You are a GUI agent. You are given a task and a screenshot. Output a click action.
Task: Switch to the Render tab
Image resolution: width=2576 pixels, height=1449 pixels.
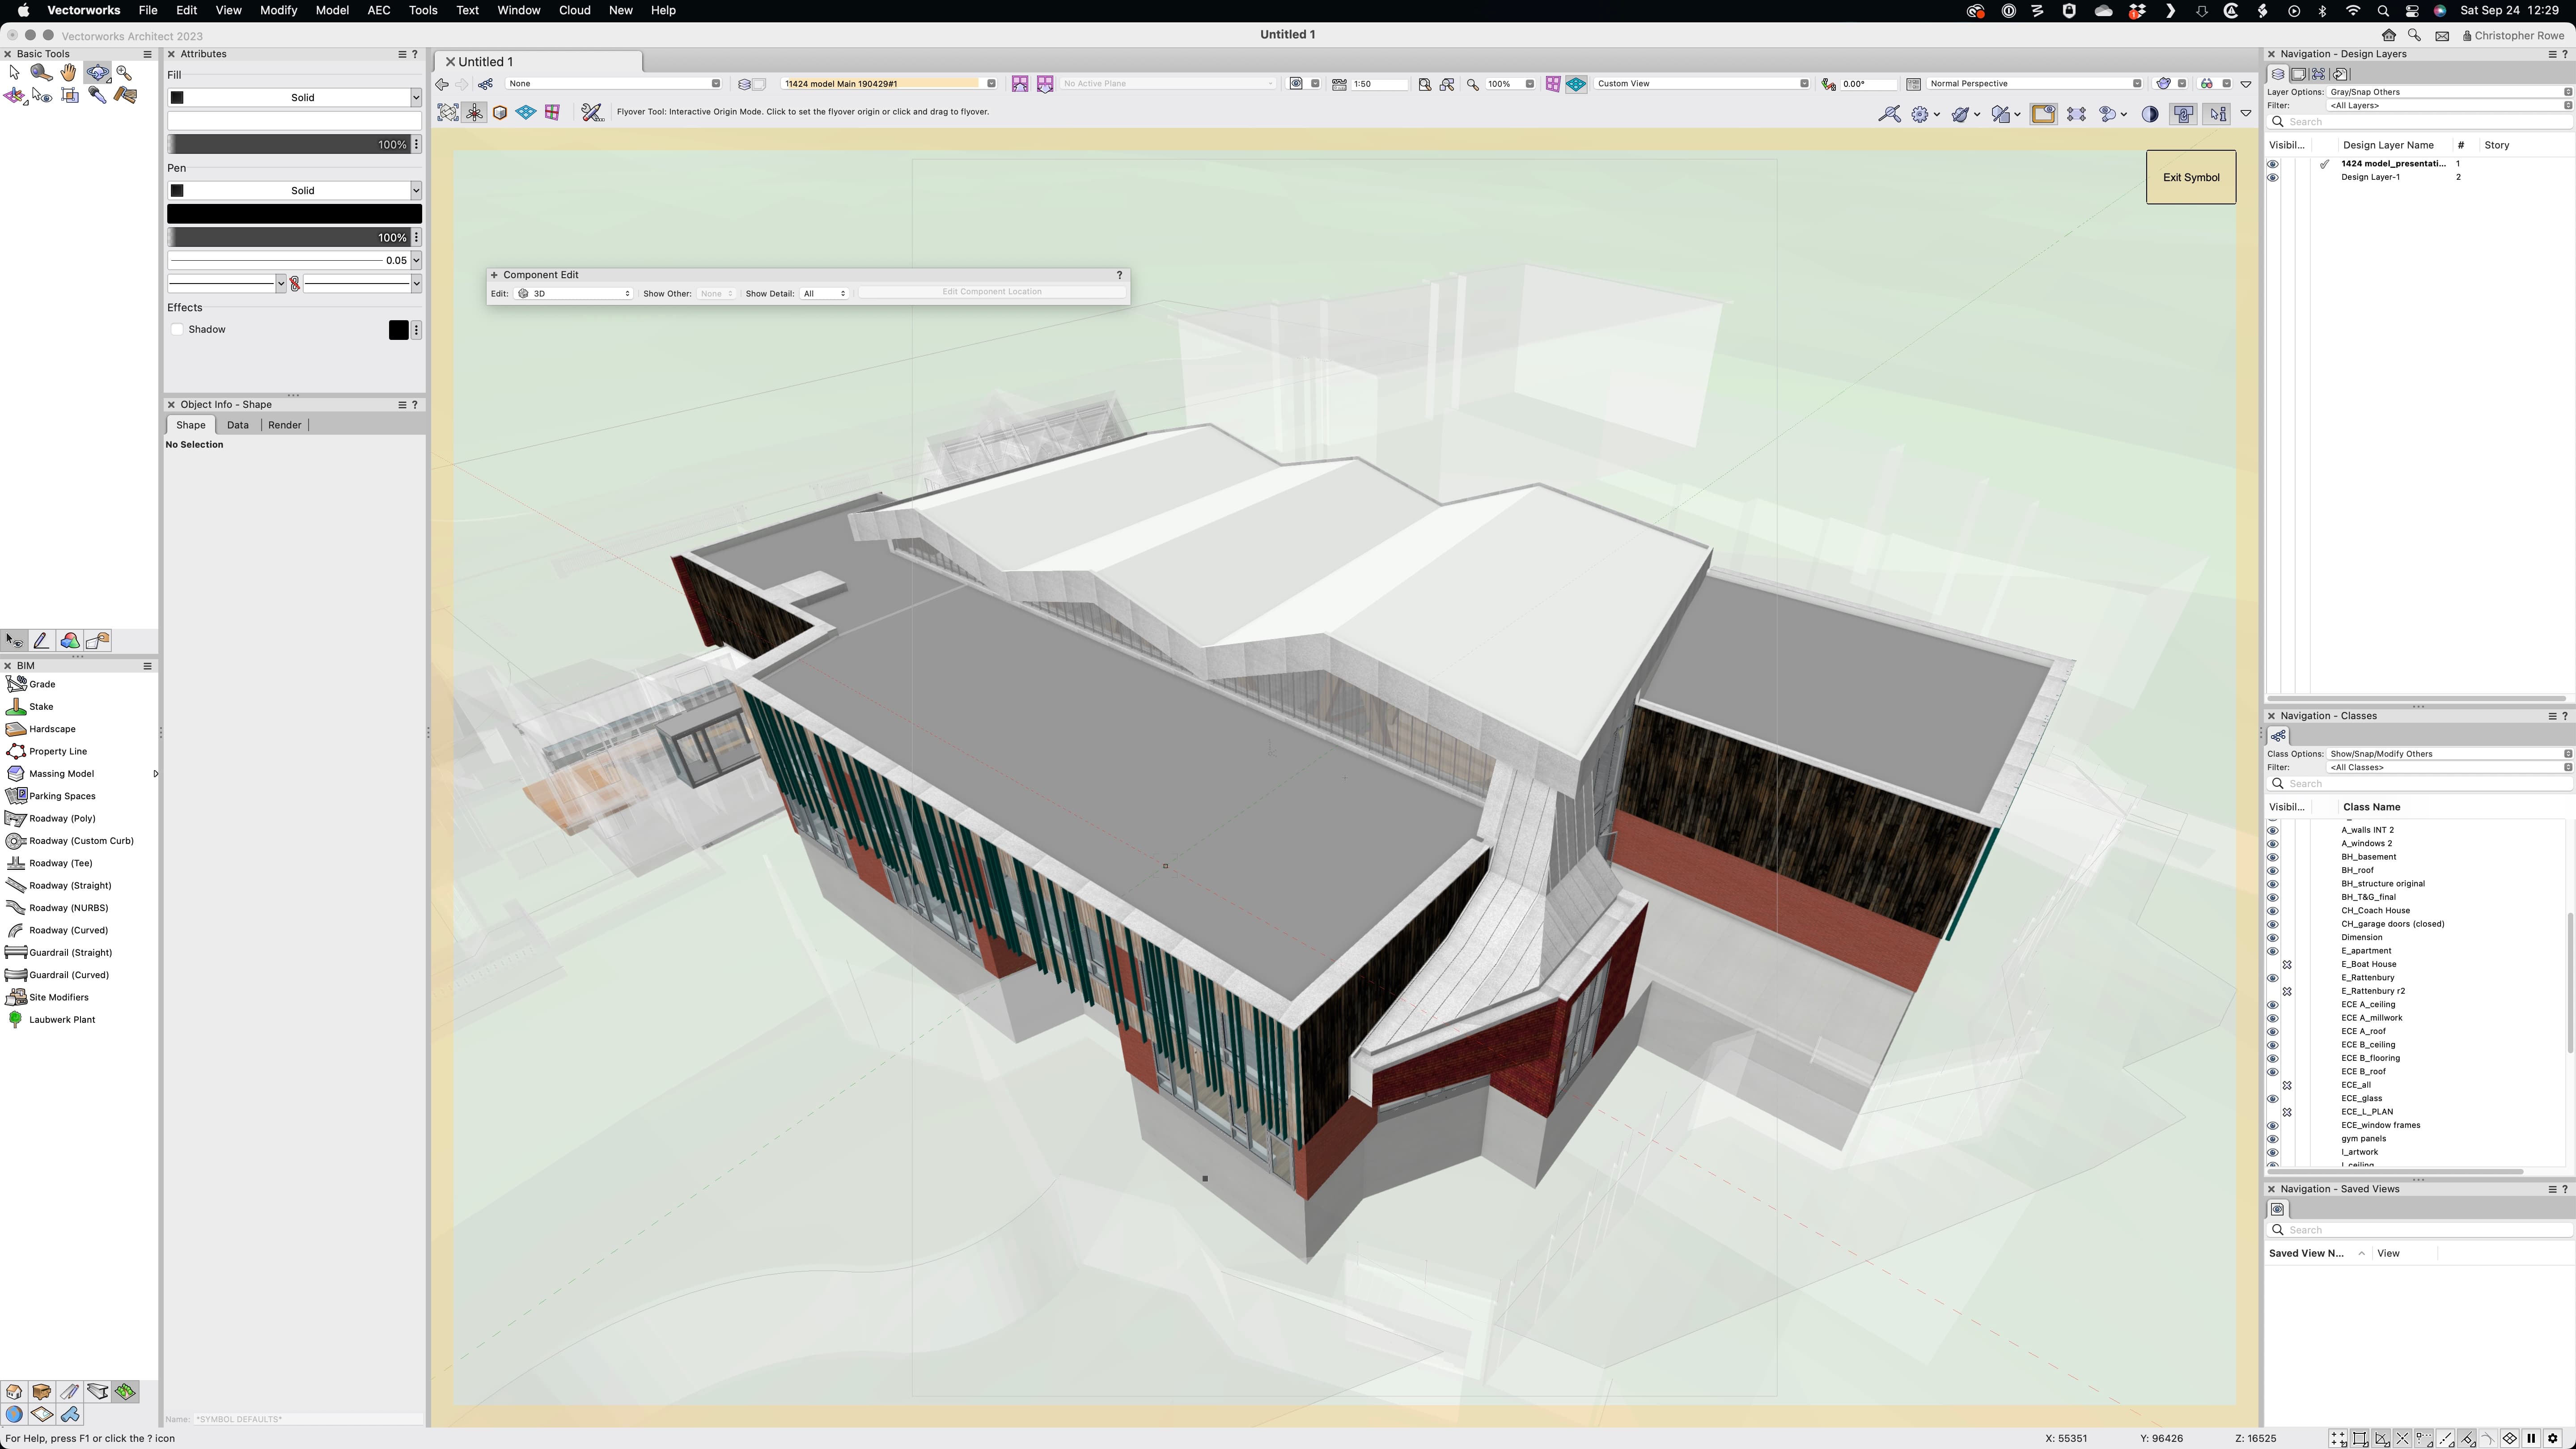pyautogui.click(x=284, y=425)
